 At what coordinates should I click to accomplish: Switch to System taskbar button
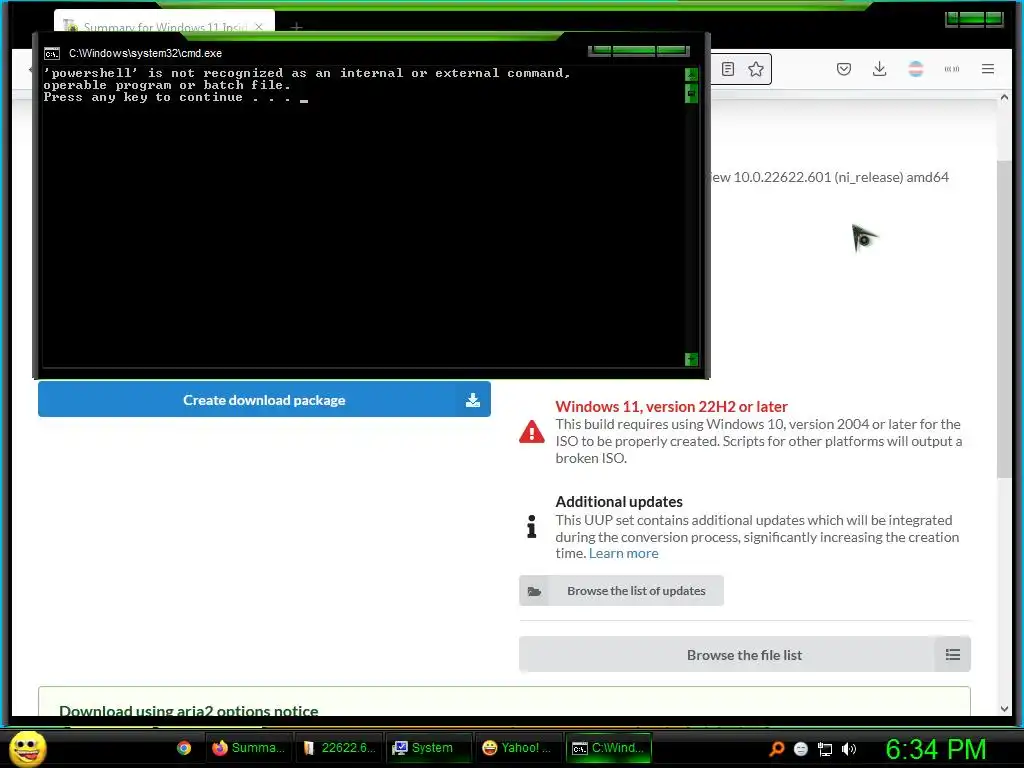pos(429,748)
